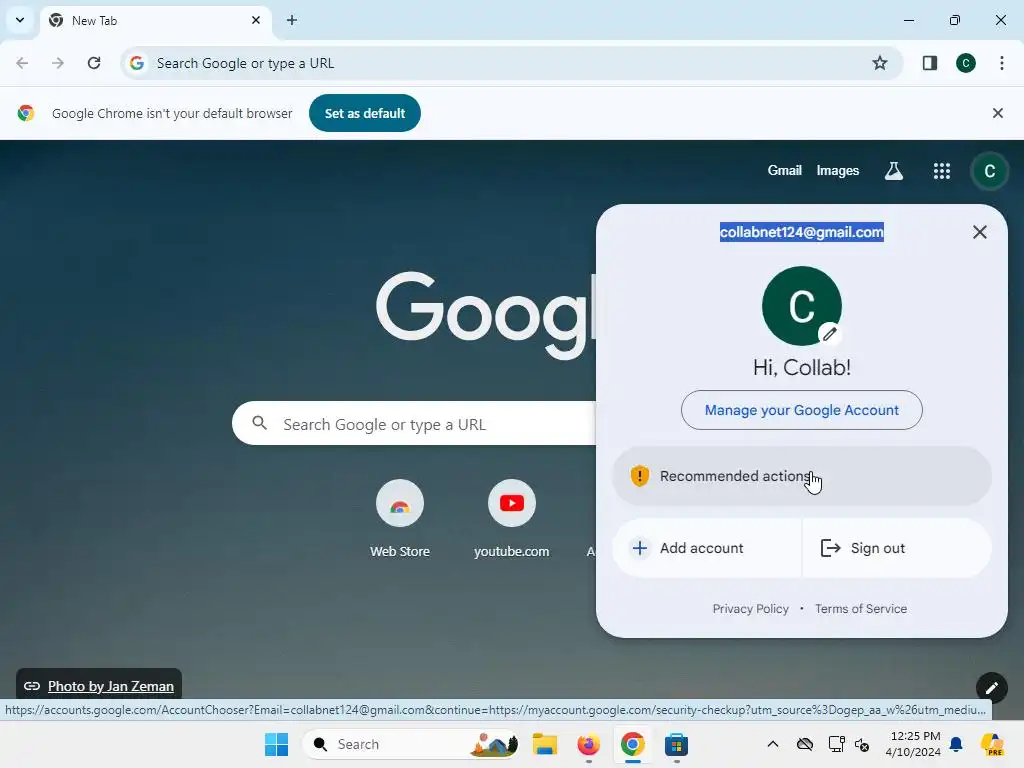Click Add account
This screenshot has height=768, width=1024.
[707, 548]
